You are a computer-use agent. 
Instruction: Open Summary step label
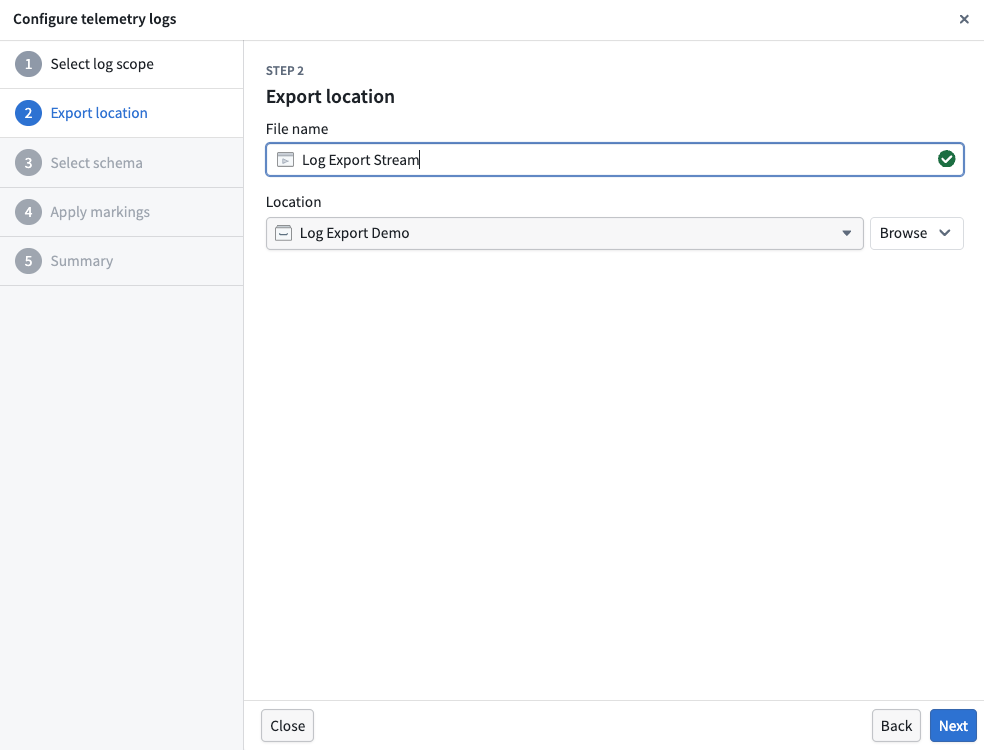[82, 261]
